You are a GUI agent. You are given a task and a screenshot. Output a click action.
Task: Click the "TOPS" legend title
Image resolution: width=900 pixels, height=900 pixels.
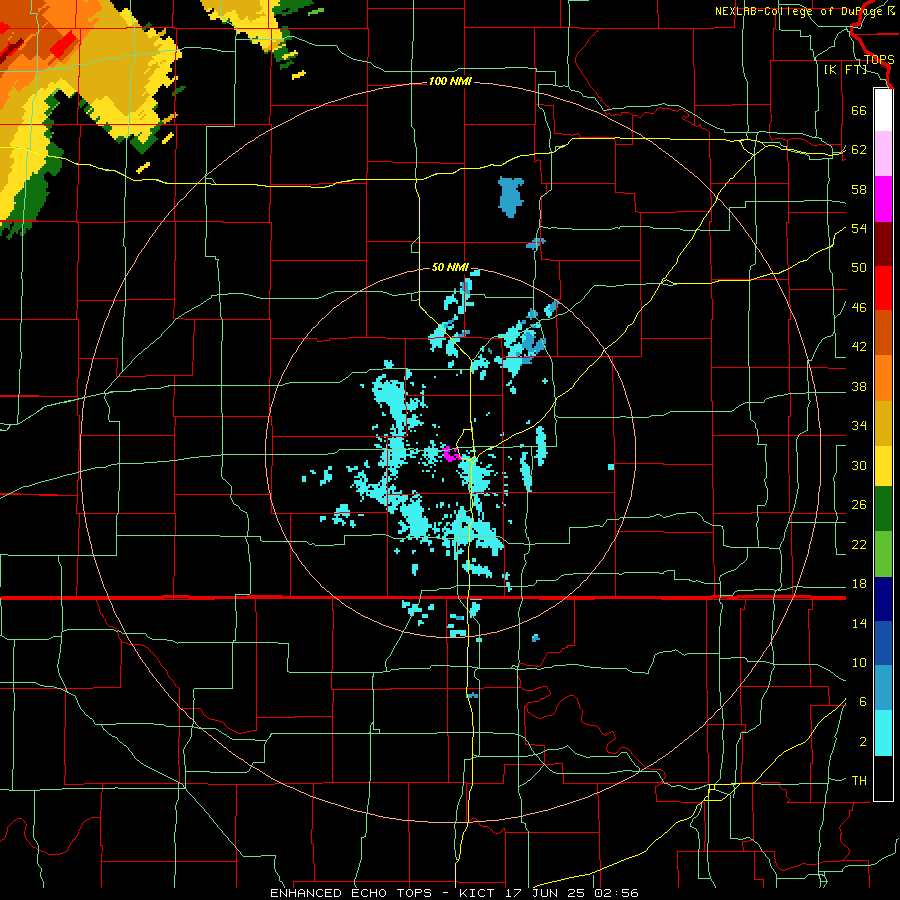click(x=879, y=60)
